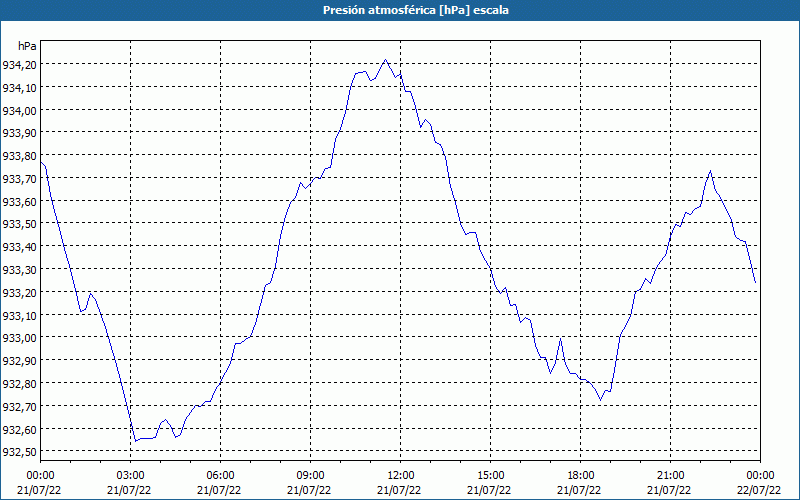Click the 18:00 time axis label
This screenshot has height=500, width=800.
[x=580, y=476]
